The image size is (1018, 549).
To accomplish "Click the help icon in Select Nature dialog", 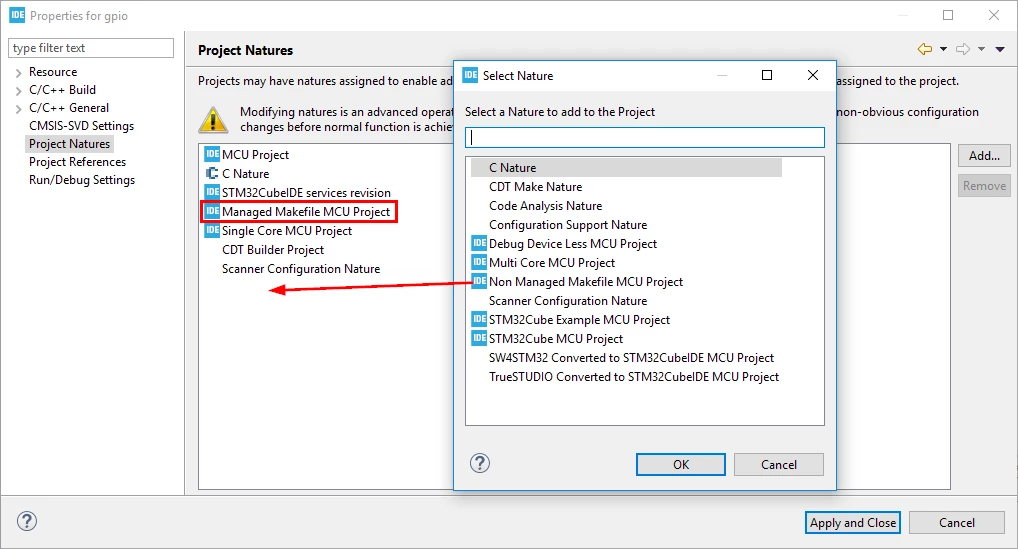I will point(480,463).
